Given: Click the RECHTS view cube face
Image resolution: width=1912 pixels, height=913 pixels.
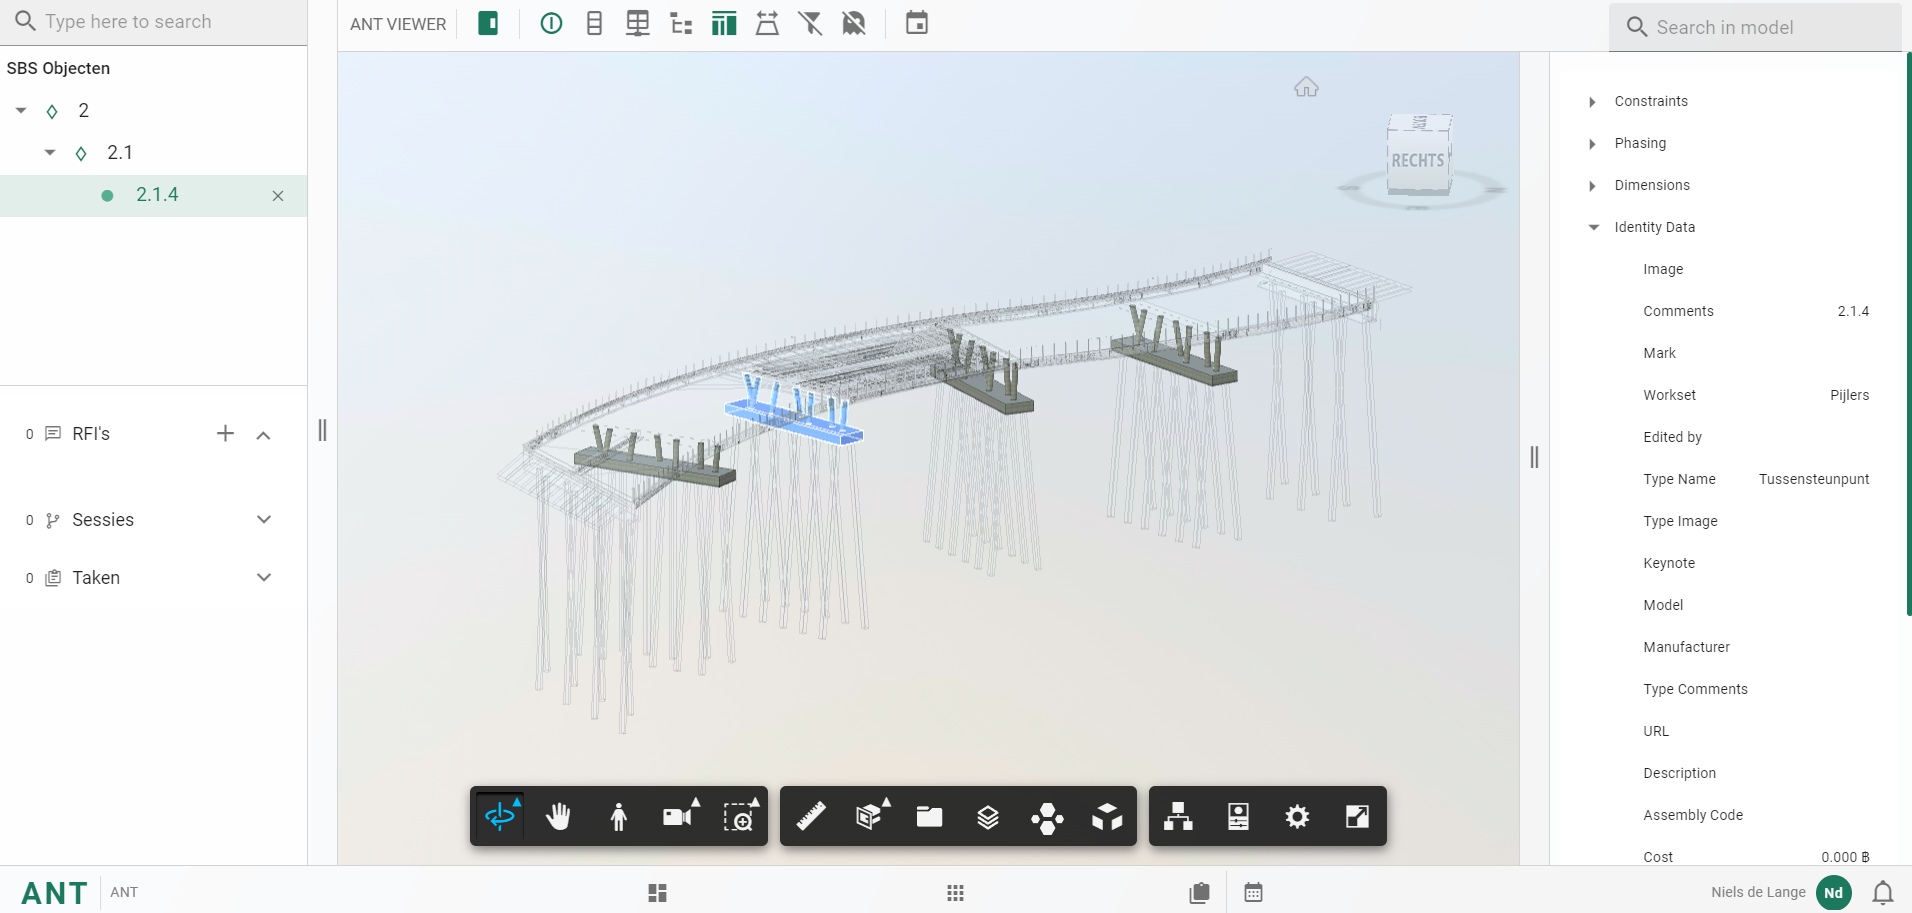Looking at the screenshot, I should (x=1417, y=160).
